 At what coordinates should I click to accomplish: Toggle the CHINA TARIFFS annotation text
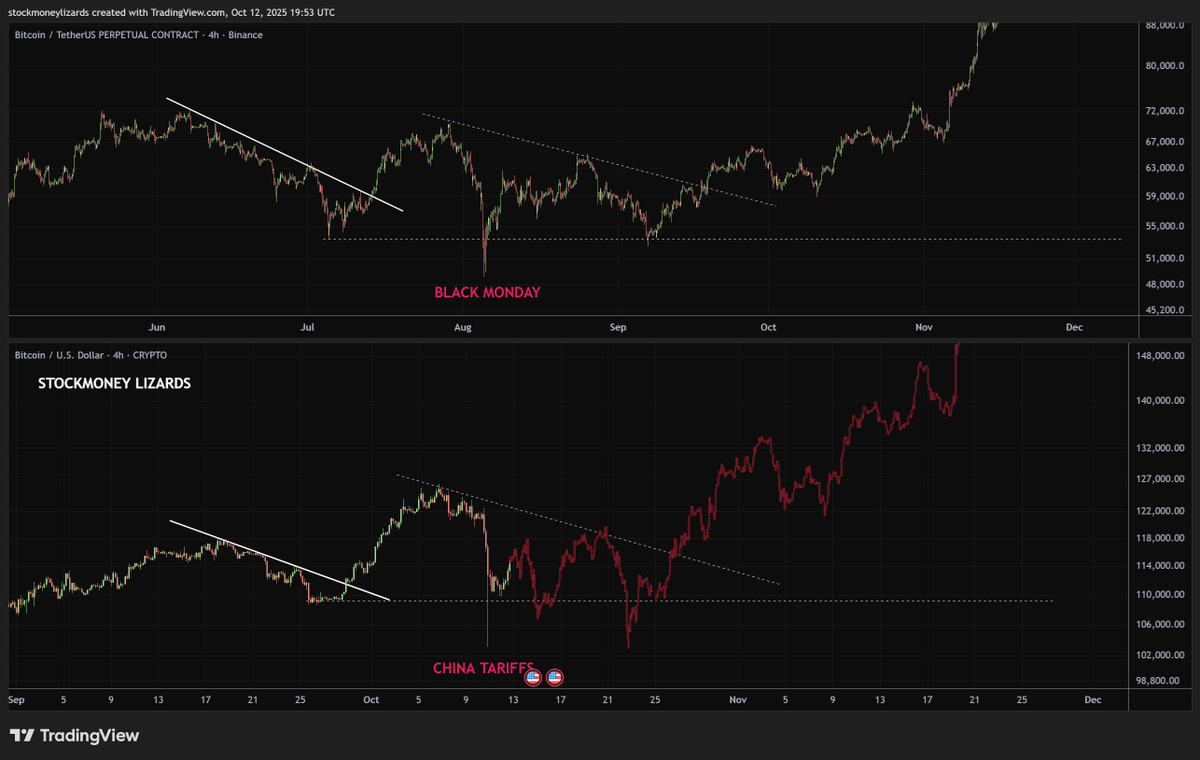[x=484, y=666]
